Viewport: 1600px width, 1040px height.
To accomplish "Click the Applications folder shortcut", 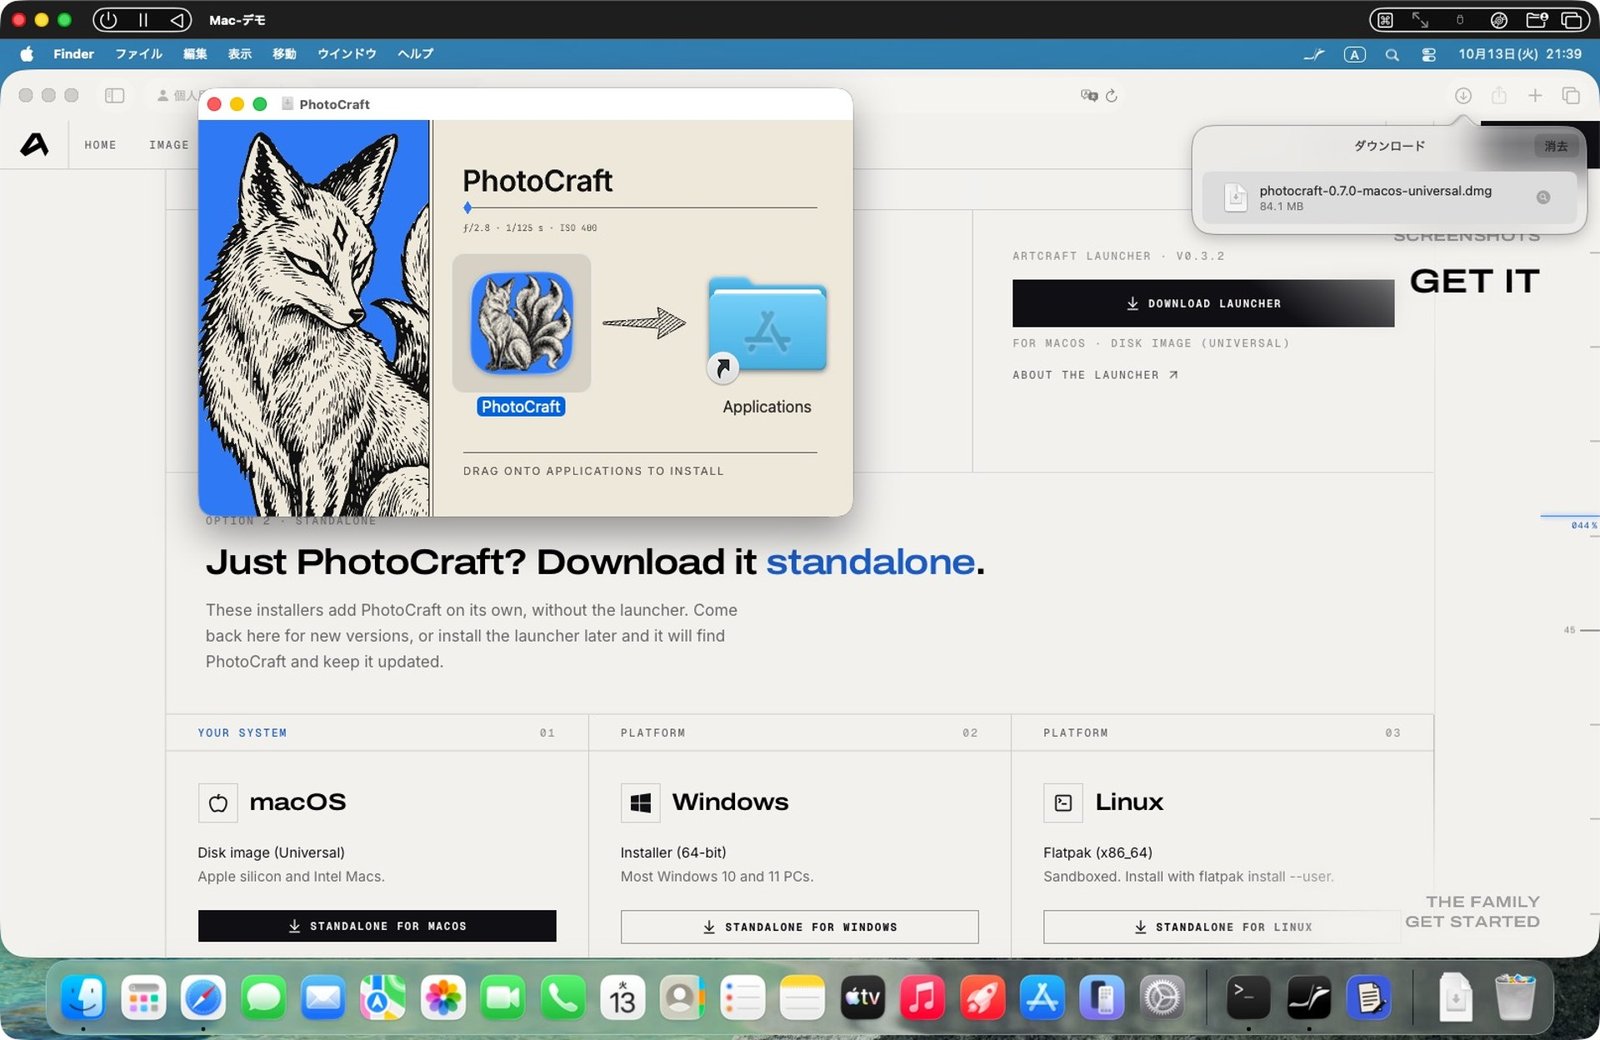I will 767,328.
